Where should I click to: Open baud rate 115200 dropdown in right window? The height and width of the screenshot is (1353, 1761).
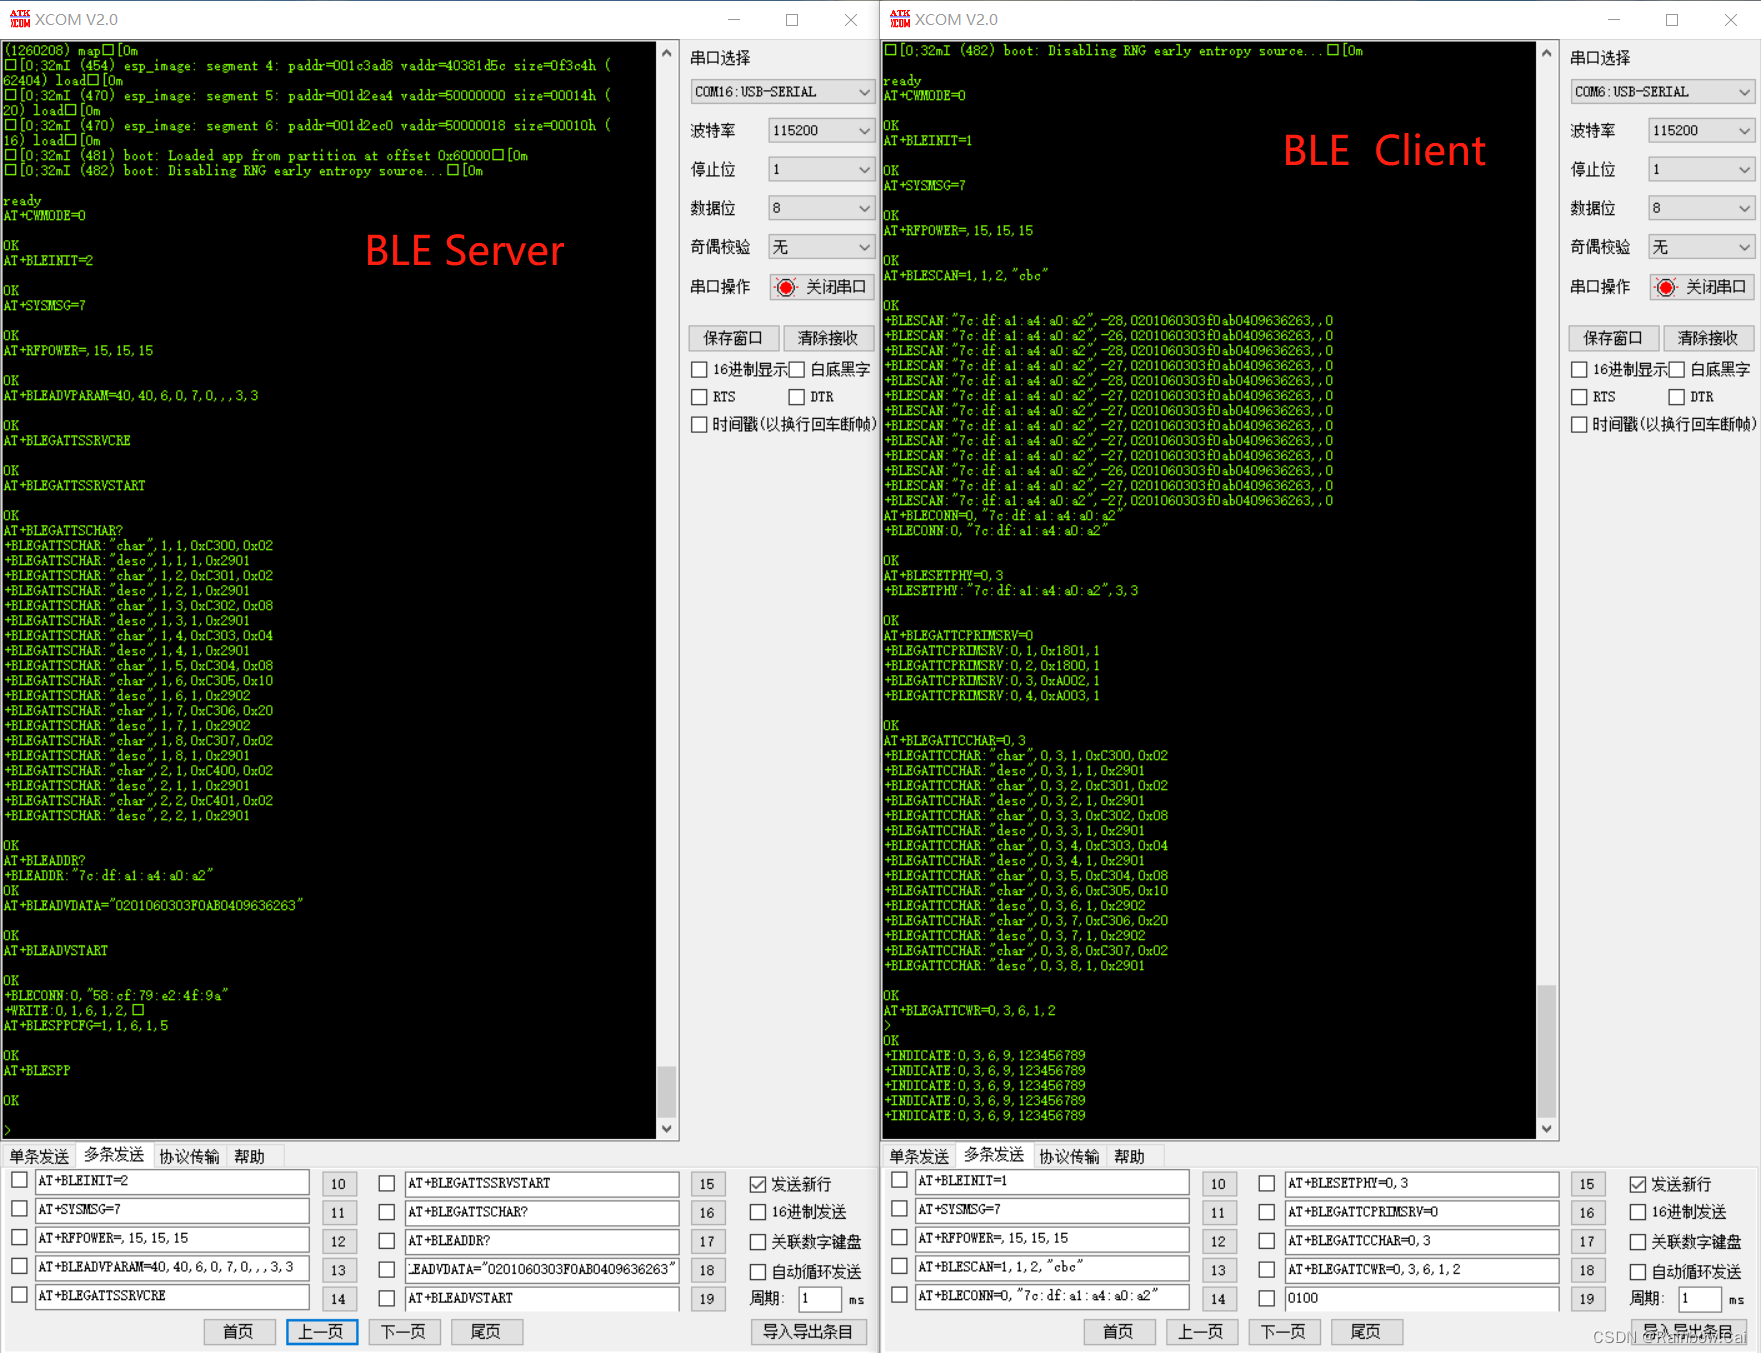[x=1702, y=131]
